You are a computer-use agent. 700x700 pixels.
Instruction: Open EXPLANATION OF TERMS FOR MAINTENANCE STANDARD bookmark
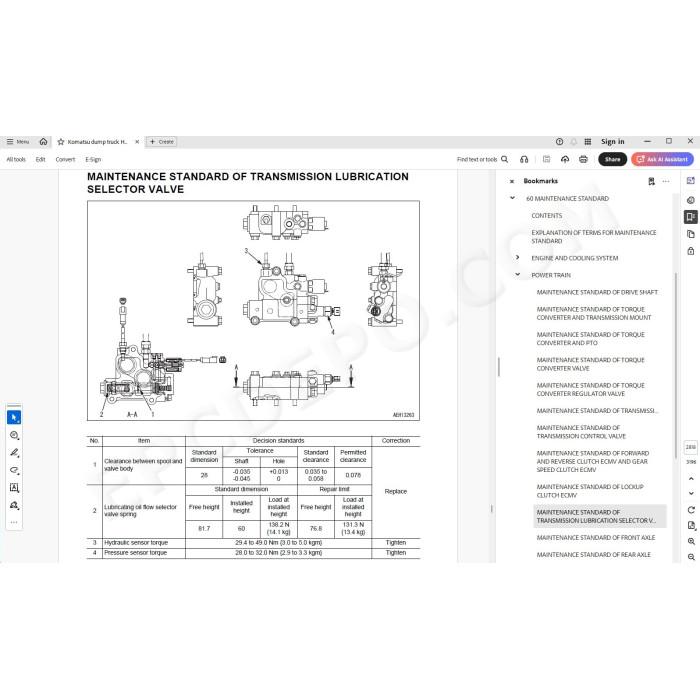594,237
